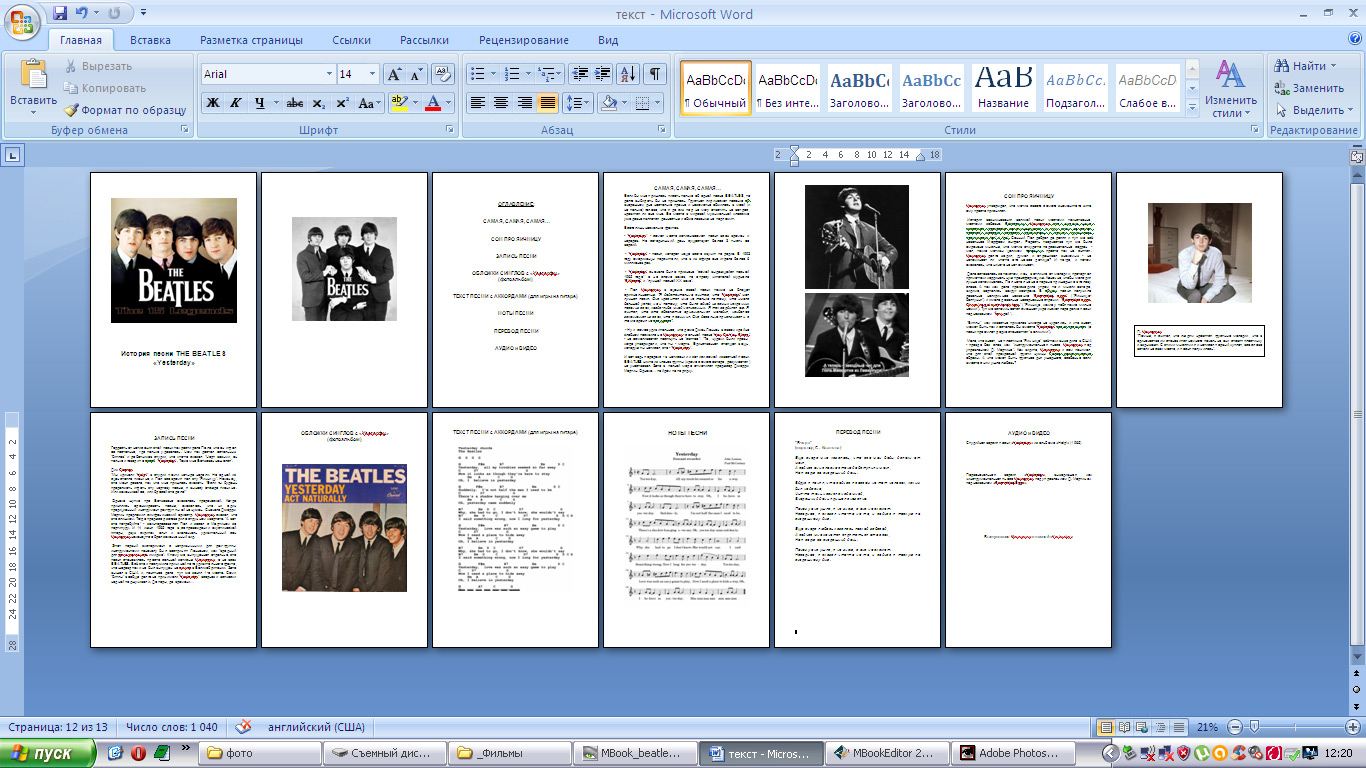1366x768 pixels.
Task: Open the Ссылки tab
Action: (x=351, y=40)
